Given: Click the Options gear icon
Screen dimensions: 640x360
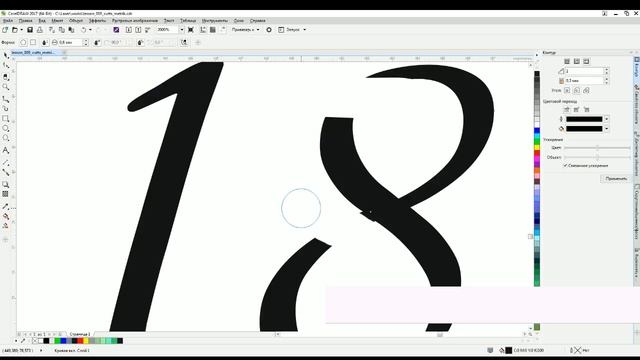Looking at the screenshot, I should 269,30.
